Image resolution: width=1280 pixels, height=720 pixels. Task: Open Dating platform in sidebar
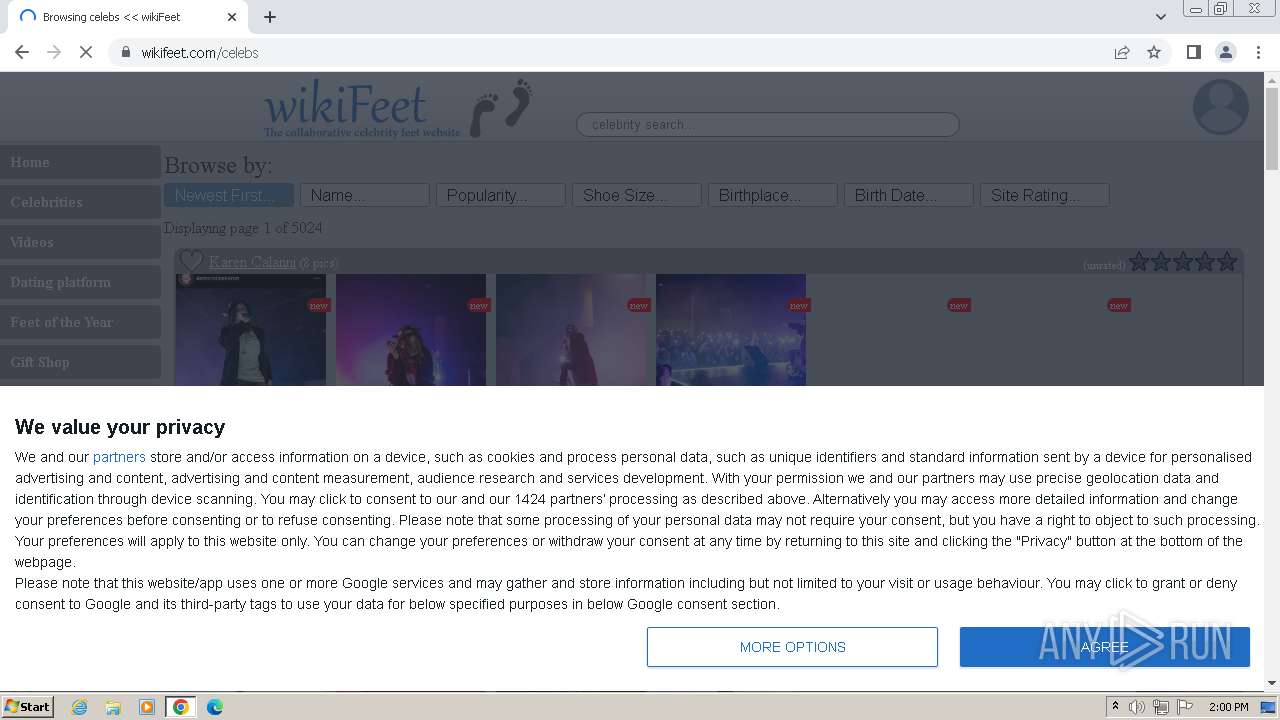click(80, 282)
